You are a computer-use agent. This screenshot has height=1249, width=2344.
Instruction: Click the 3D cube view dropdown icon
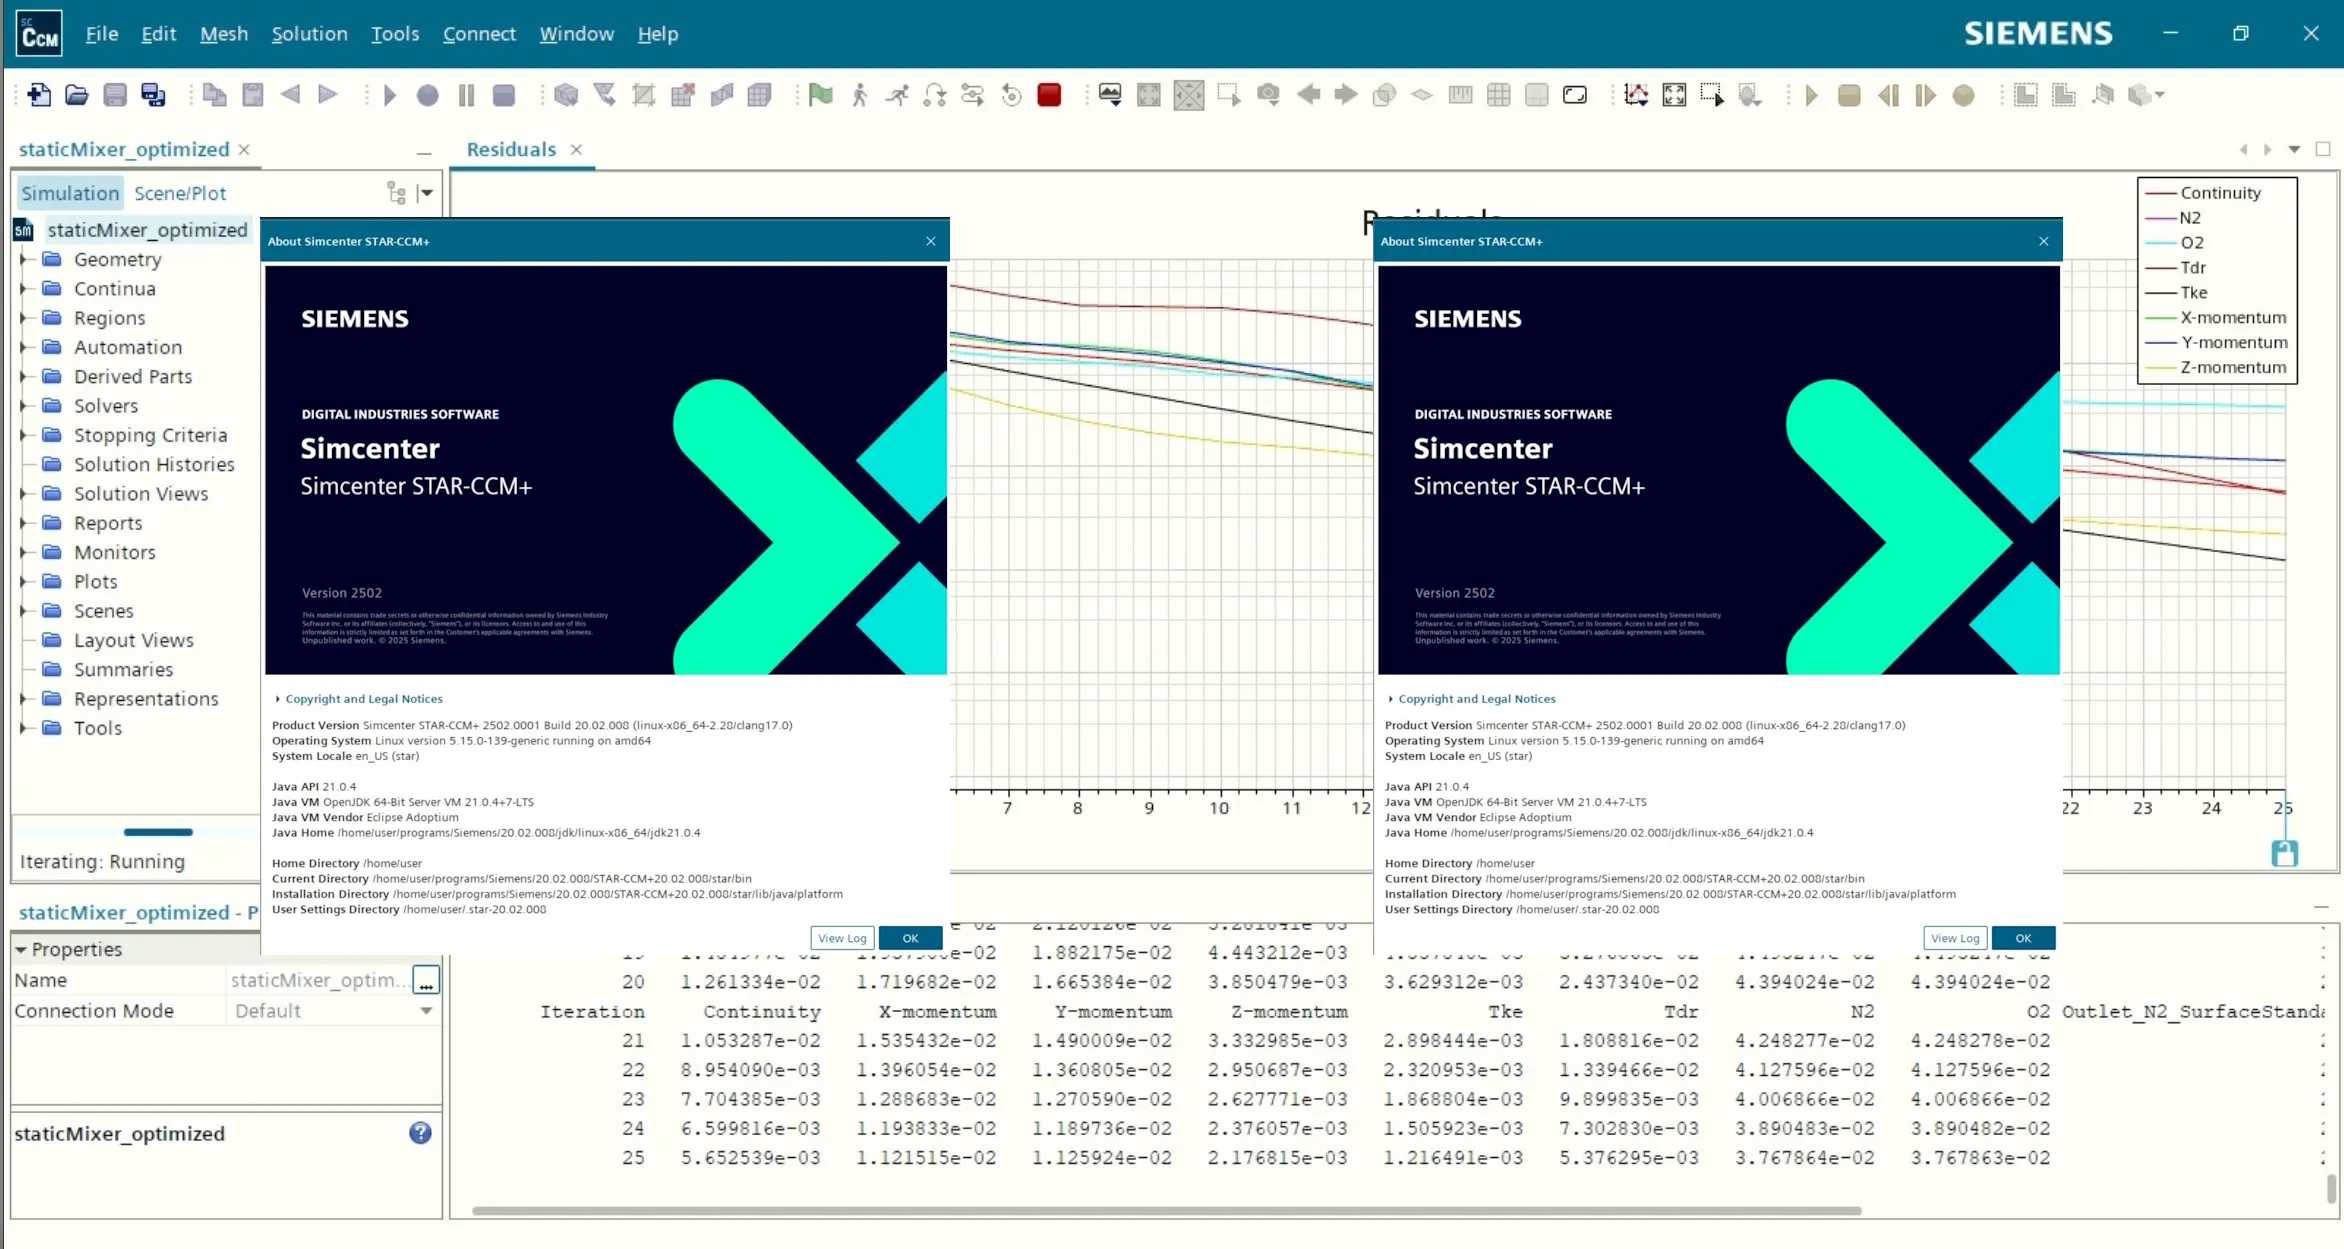[2146, 95]
